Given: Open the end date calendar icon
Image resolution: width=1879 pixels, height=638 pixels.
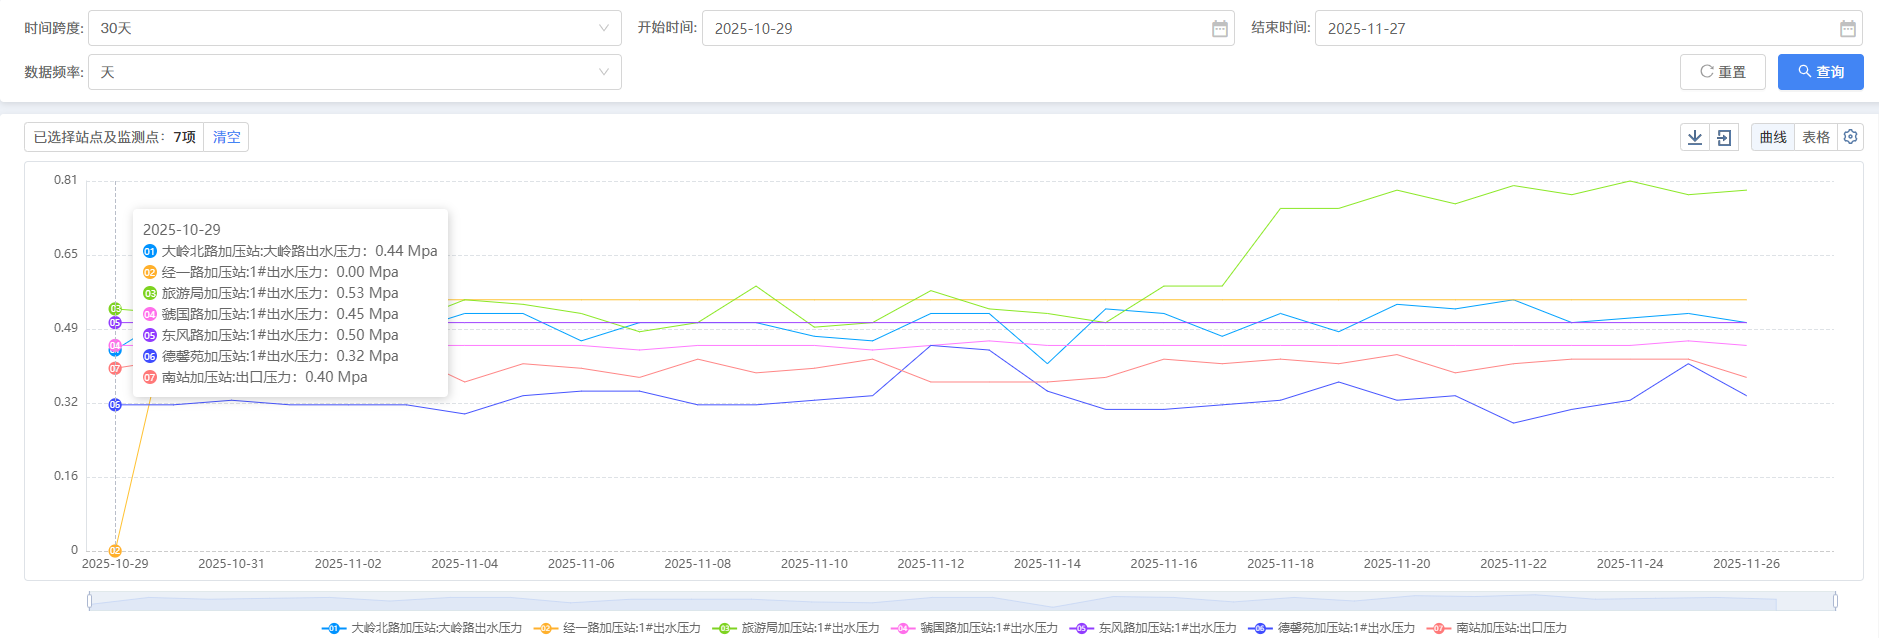Looking at the screenshot, I should (x=1847, y=29).
